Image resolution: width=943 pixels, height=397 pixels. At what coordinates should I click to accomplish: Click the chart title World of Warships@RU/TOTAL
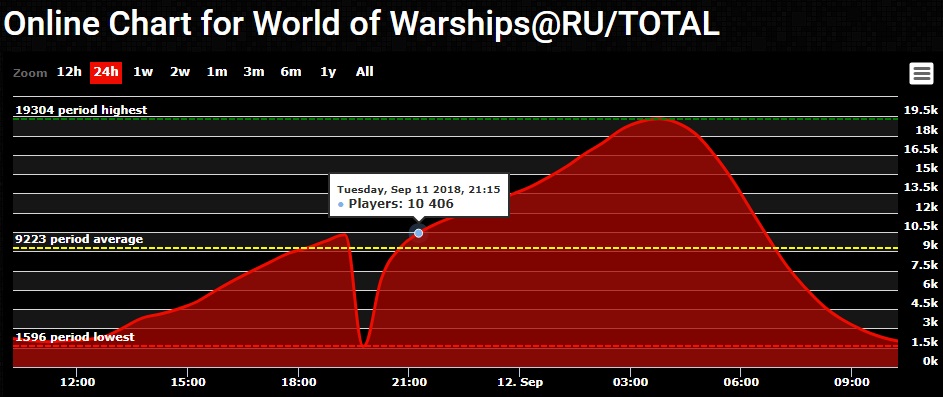click(x=486, y=24)
